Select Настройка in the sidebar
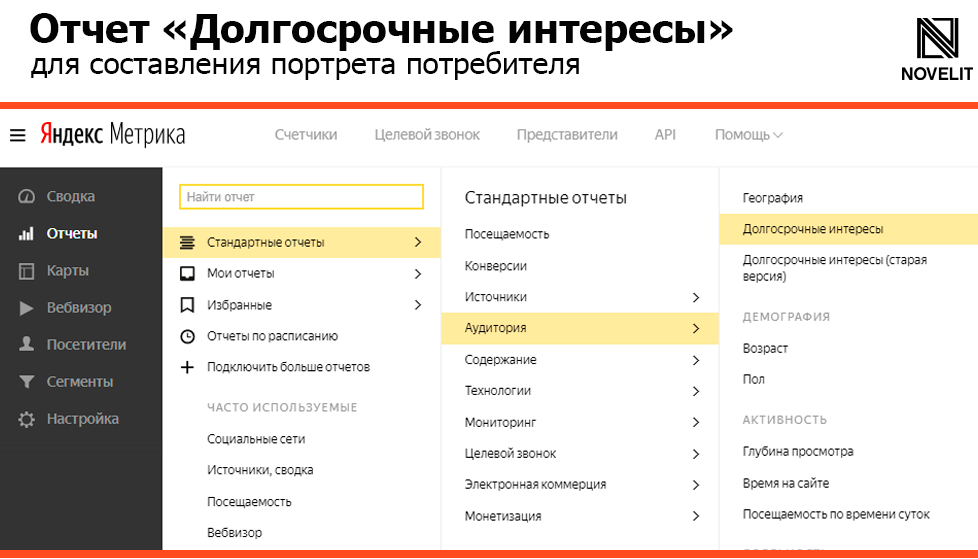Viewport: 978px width, 559px height. click(81, 419)
